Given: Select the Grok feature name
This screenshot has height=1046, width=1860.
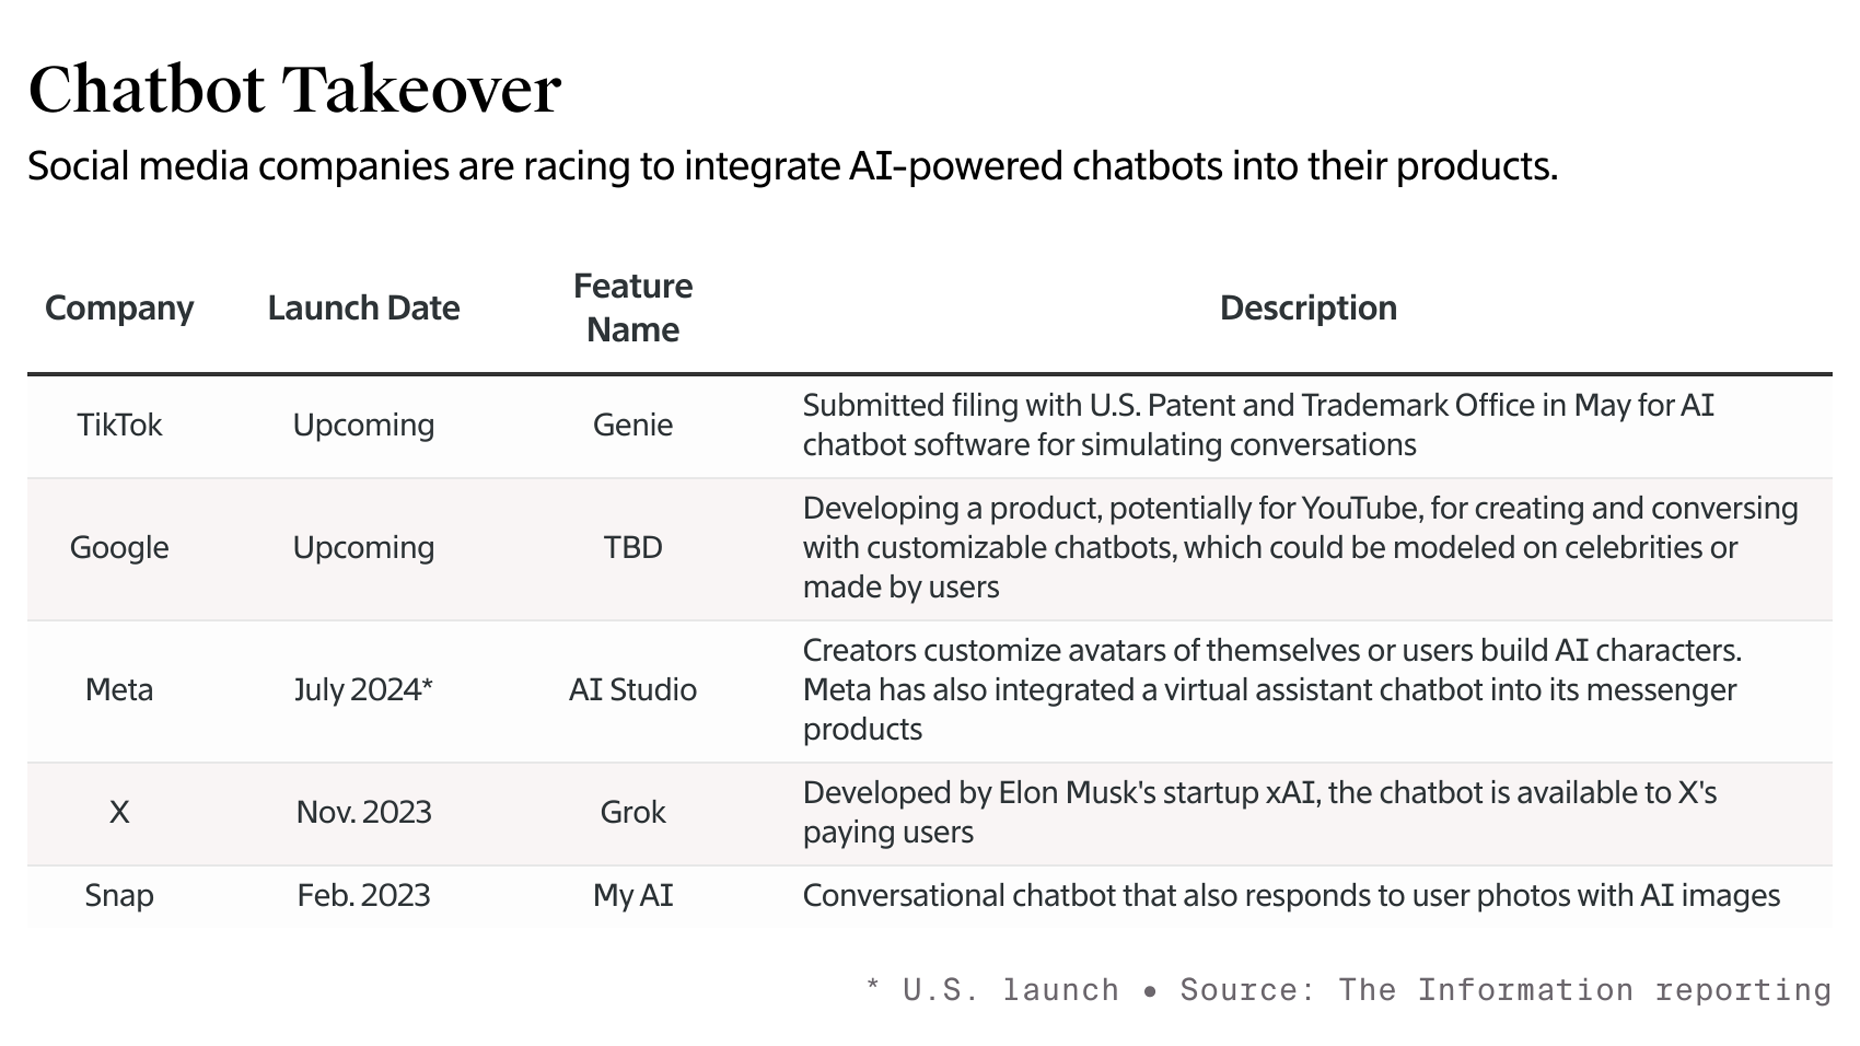Looking at the screenshot, I should coord(632,812).
